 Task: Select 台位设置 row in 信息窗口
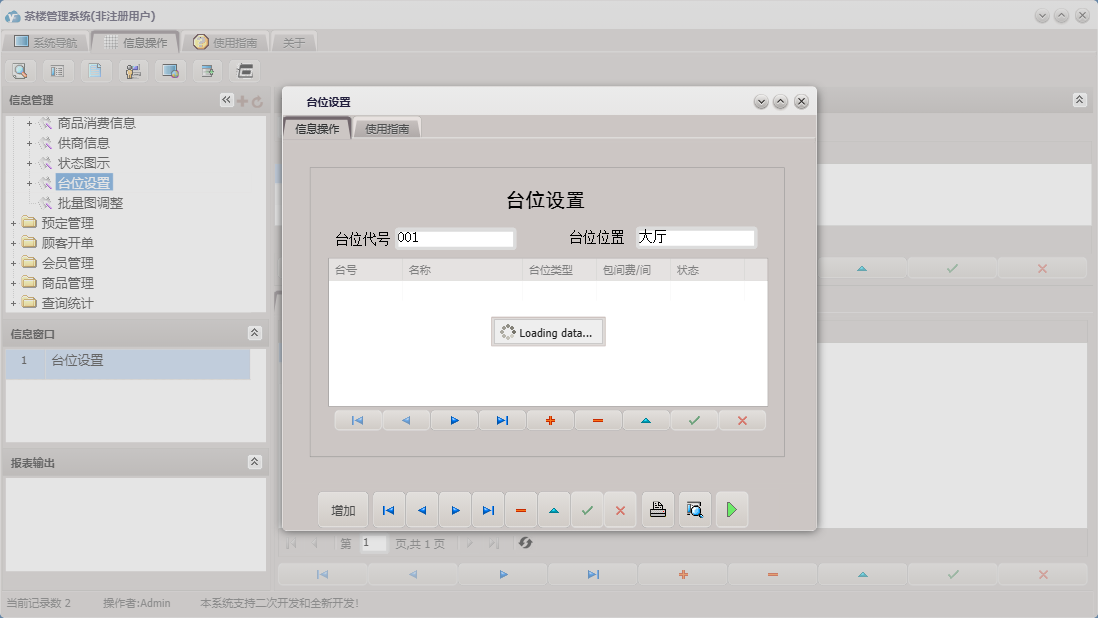(x=128, y=364)
